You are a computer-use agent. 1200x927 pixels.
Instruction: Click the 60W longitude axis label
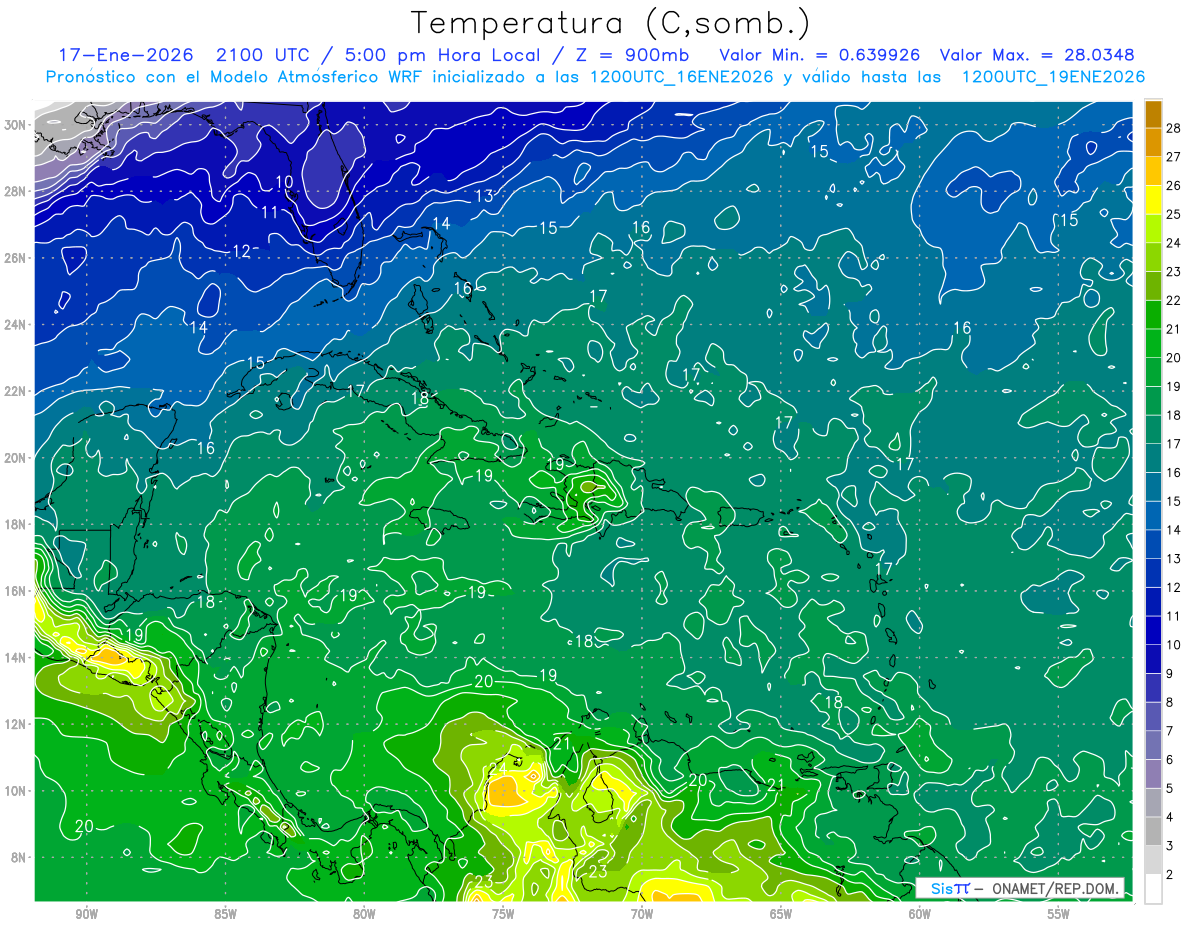pos(920,914)
